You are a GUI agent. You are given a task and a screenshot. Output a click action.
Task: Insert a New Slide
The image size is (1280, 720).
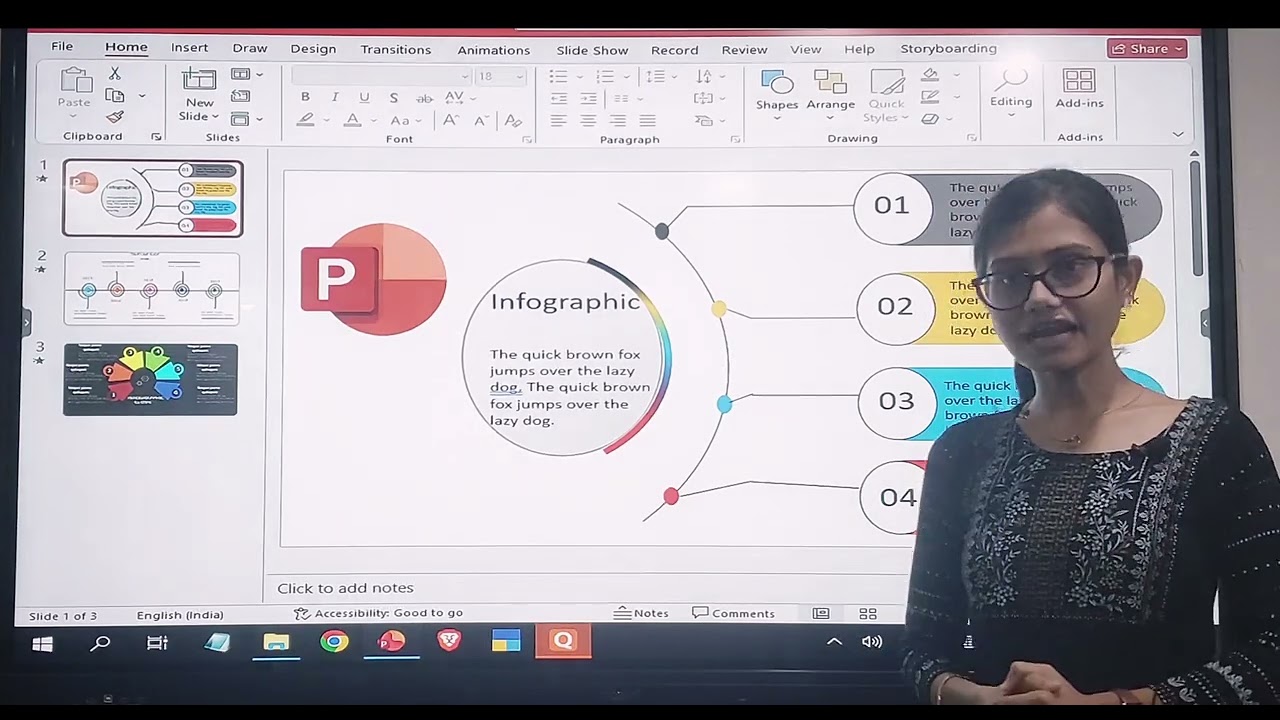(x=199, y=96)
